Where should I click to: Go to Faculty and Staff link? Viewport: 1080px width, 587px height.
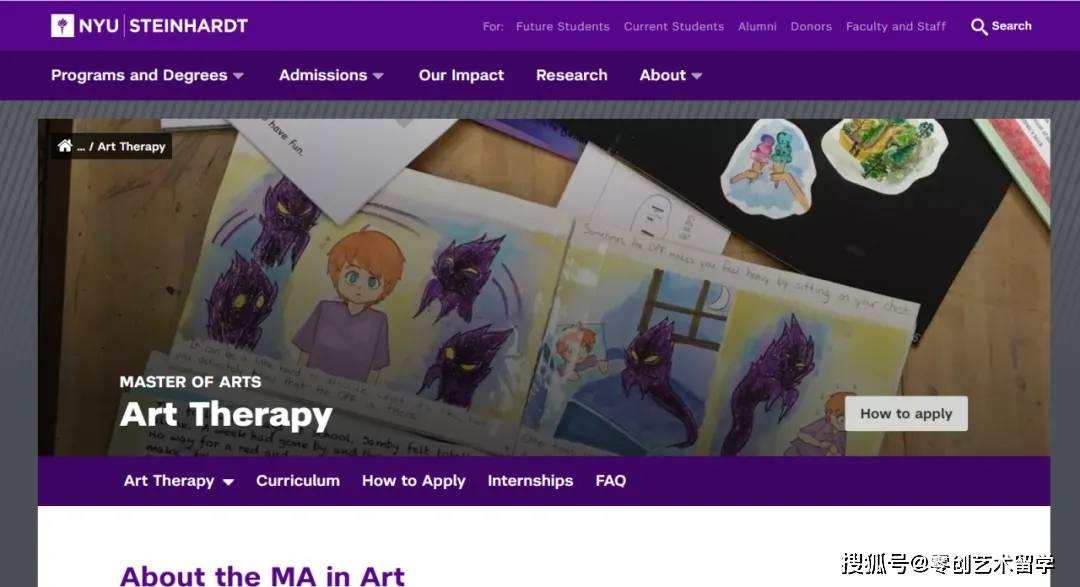click(895, 26)
